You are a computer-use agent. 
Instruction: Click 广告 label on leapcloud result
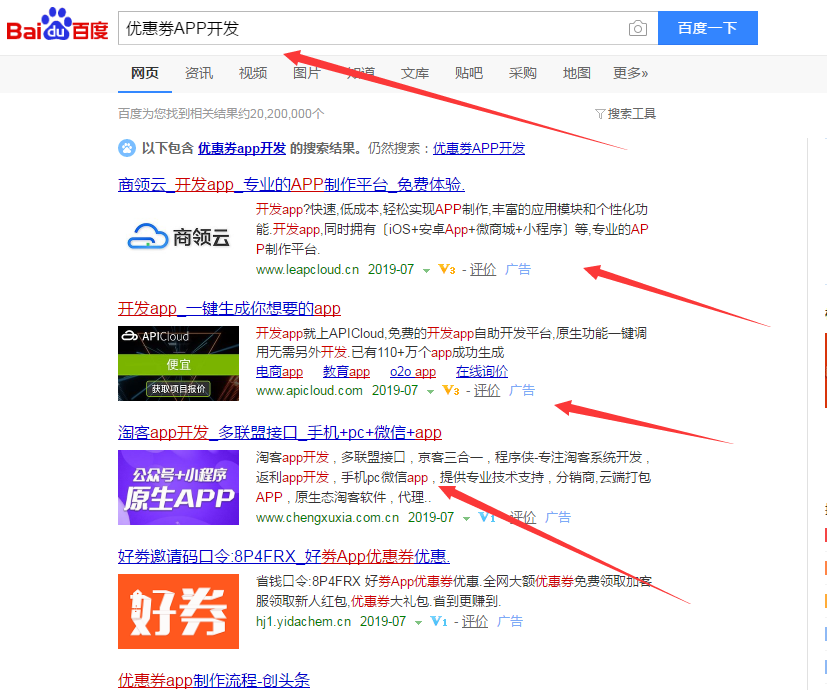pyautogui.click(x=518, y=270)
